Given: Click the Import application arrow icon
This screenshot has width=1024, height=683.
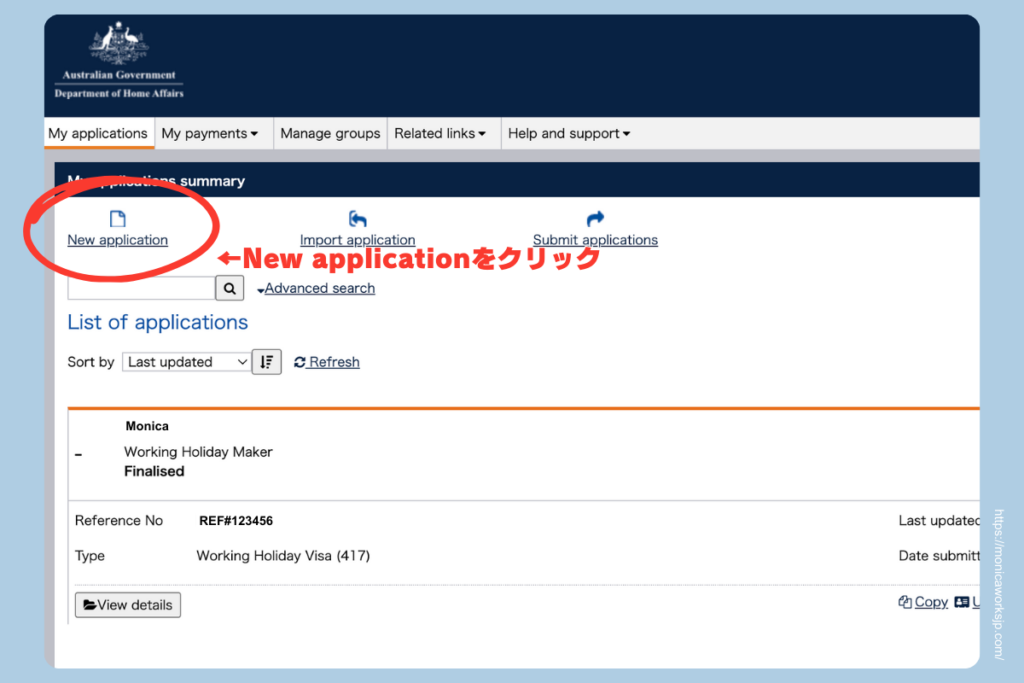Looking at the screenshot, I should tap(357, 219).
